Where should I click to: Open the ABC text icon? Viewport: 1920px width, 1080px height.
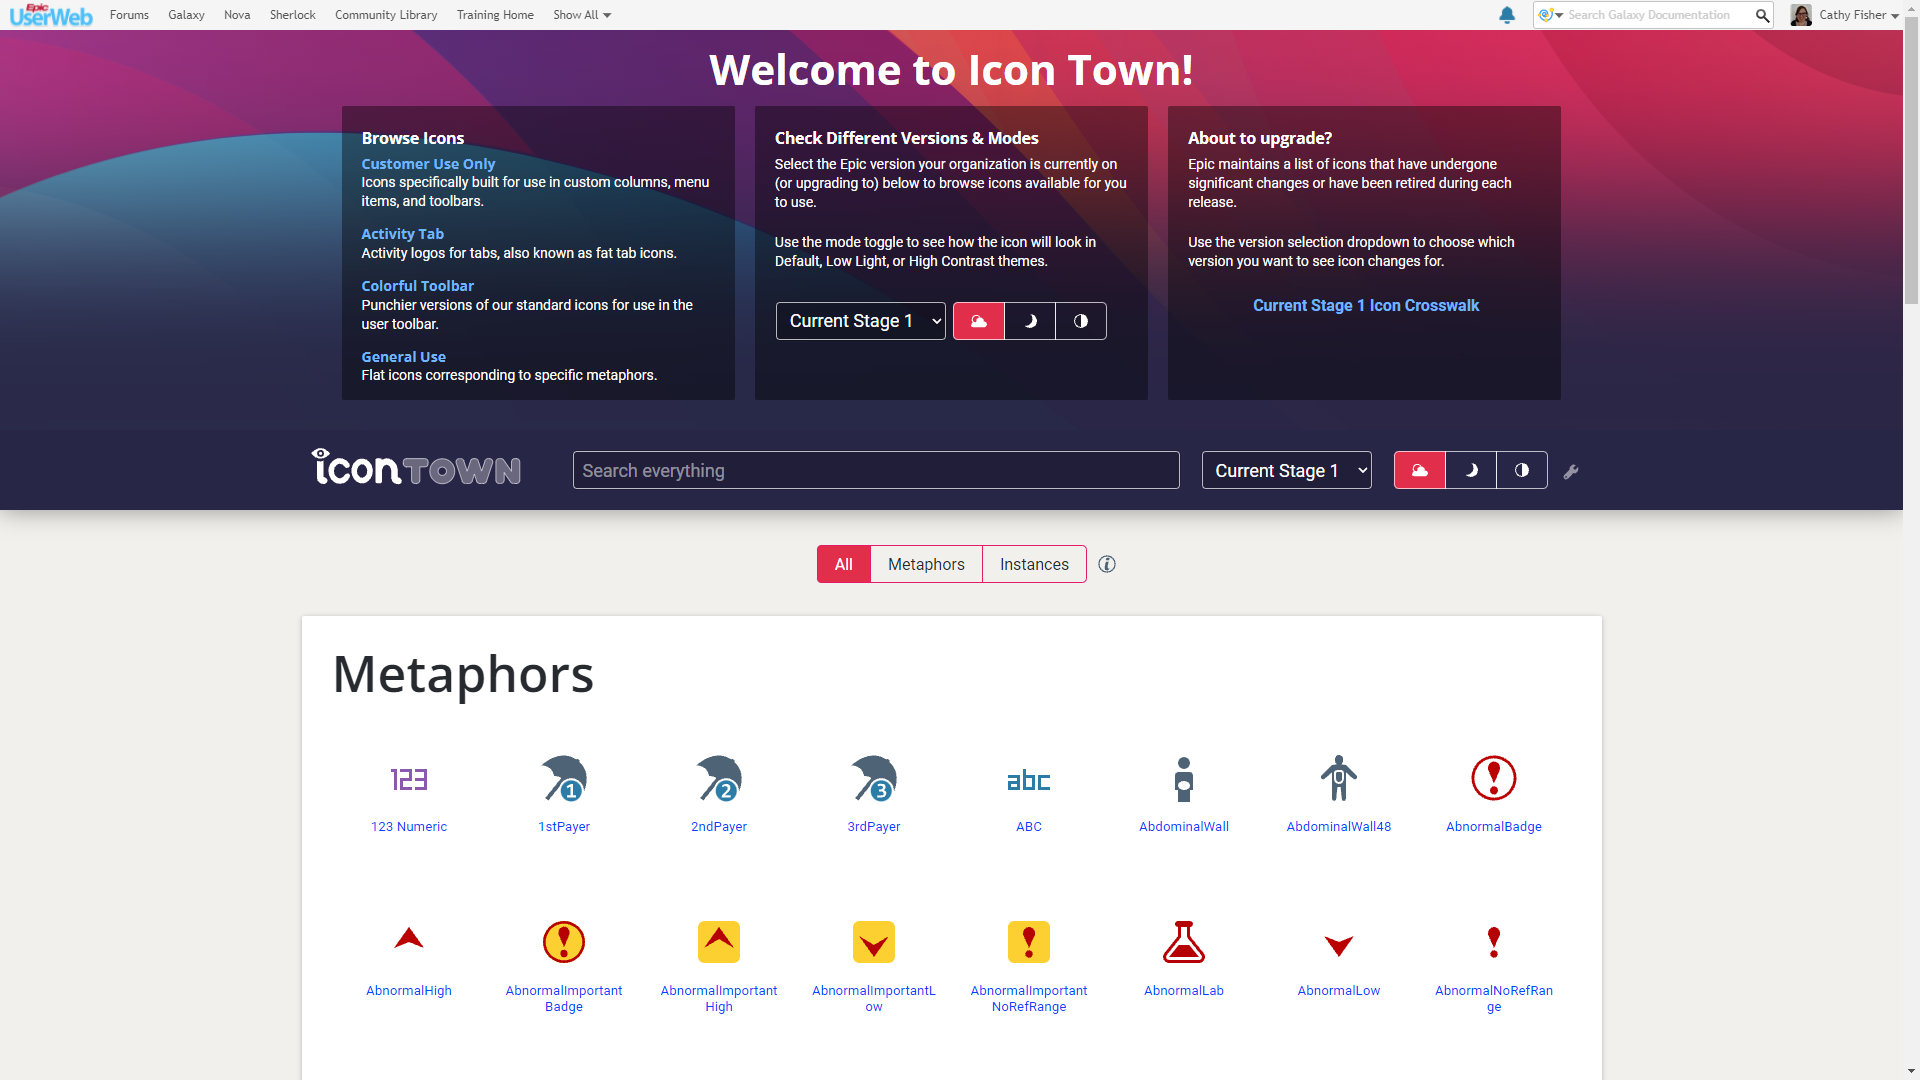click(1029, 780)
